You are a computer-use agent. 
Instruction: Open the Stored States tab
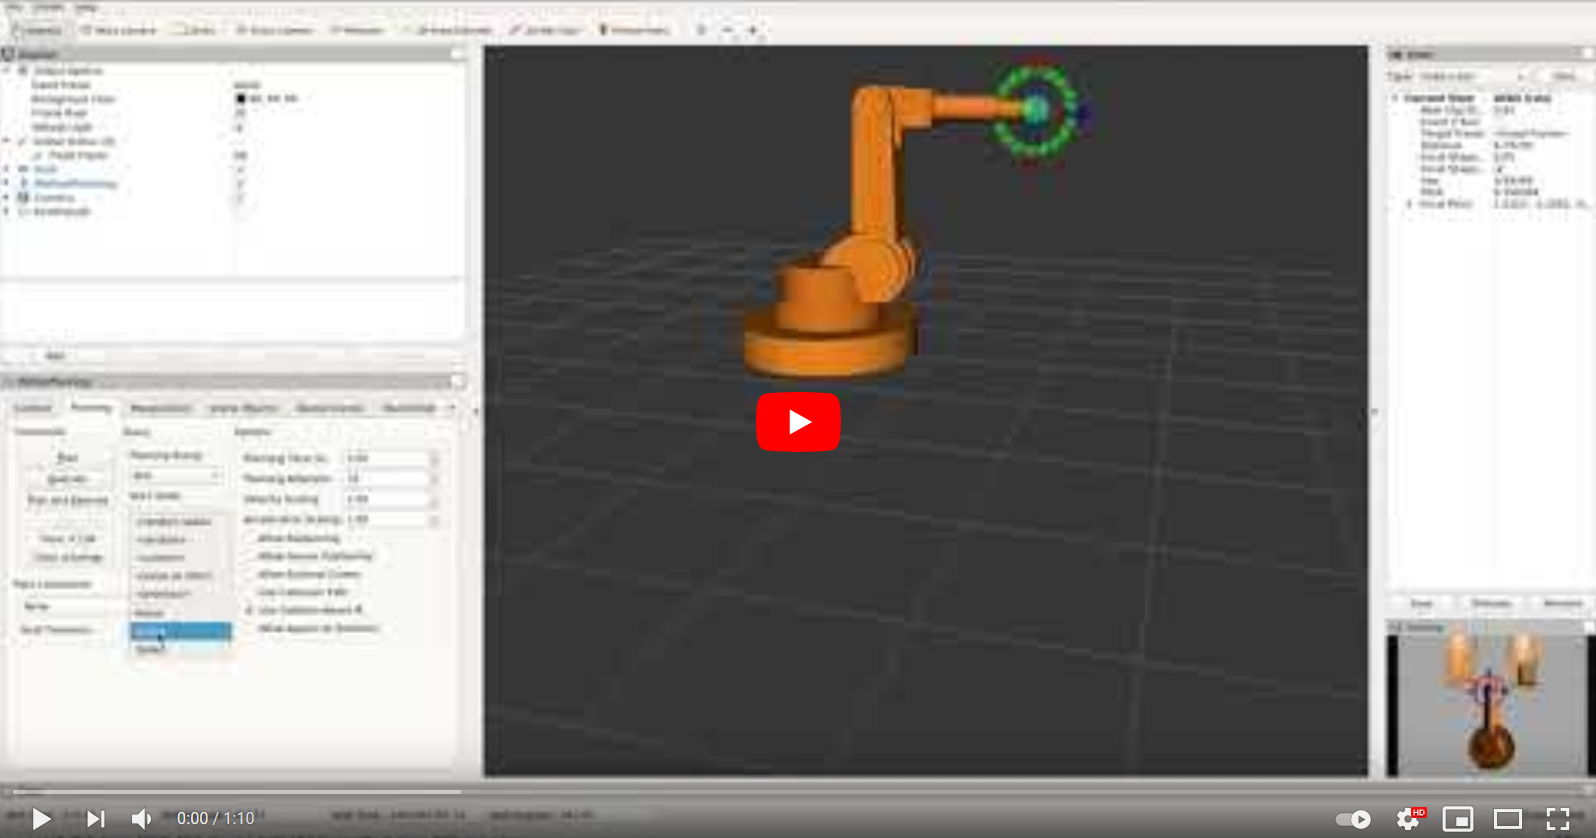(x=409, y=408)
